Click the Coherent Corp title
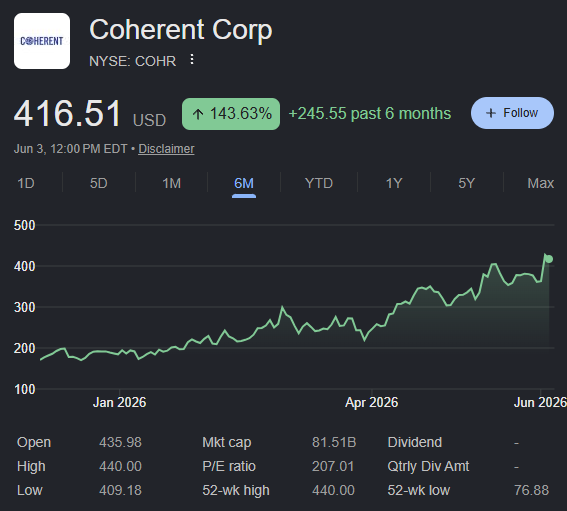567x511 pixels. [181, 30]
